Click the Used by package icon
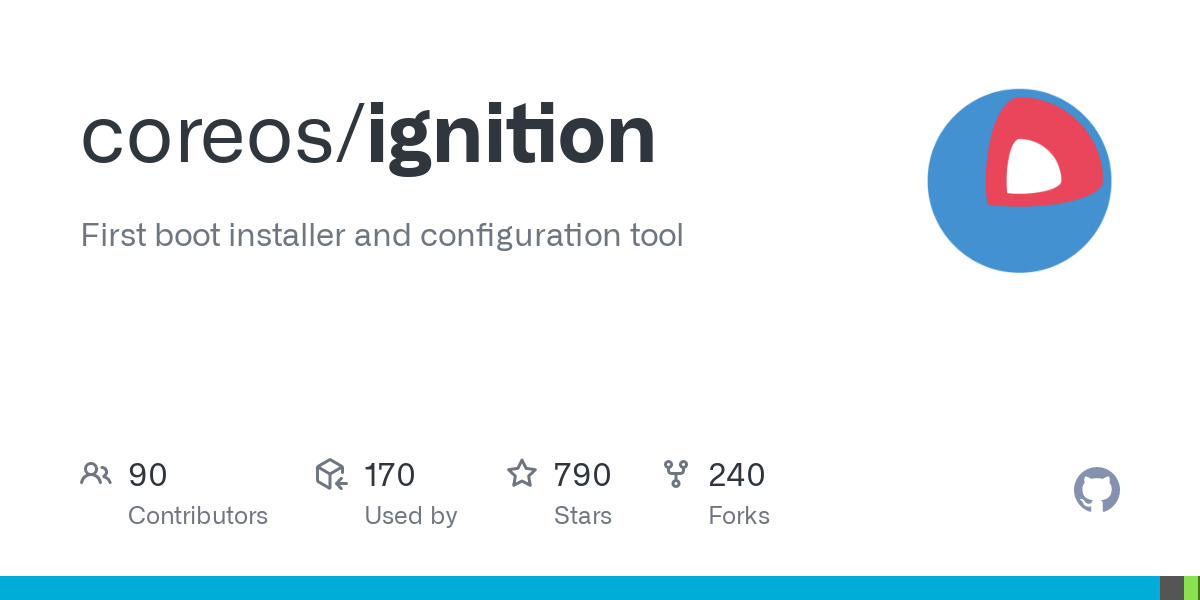This screenshot has width=1200, height=600. 331,474
